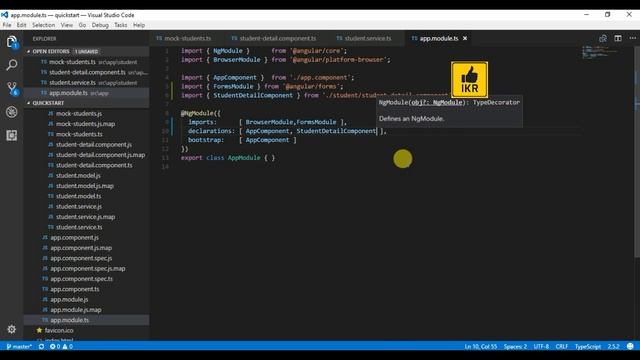Viewport: 640px width, 360px height.
Task: Open the Debug view in activity bar
Action: [11, 112]
